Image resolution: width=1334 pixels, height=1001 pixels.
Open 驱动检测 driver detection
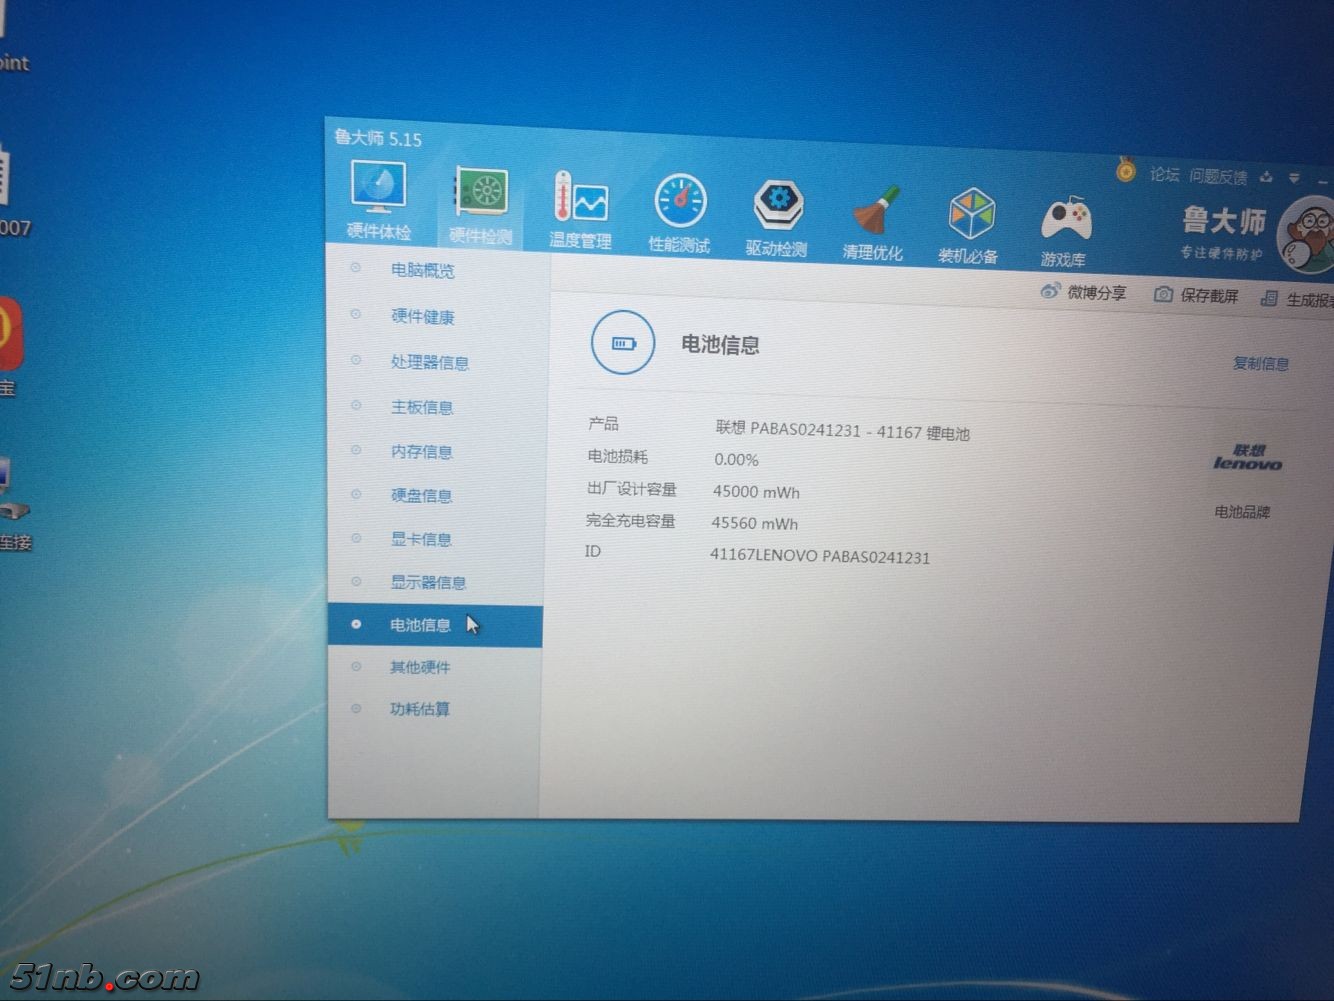click(x=777, y=212)
